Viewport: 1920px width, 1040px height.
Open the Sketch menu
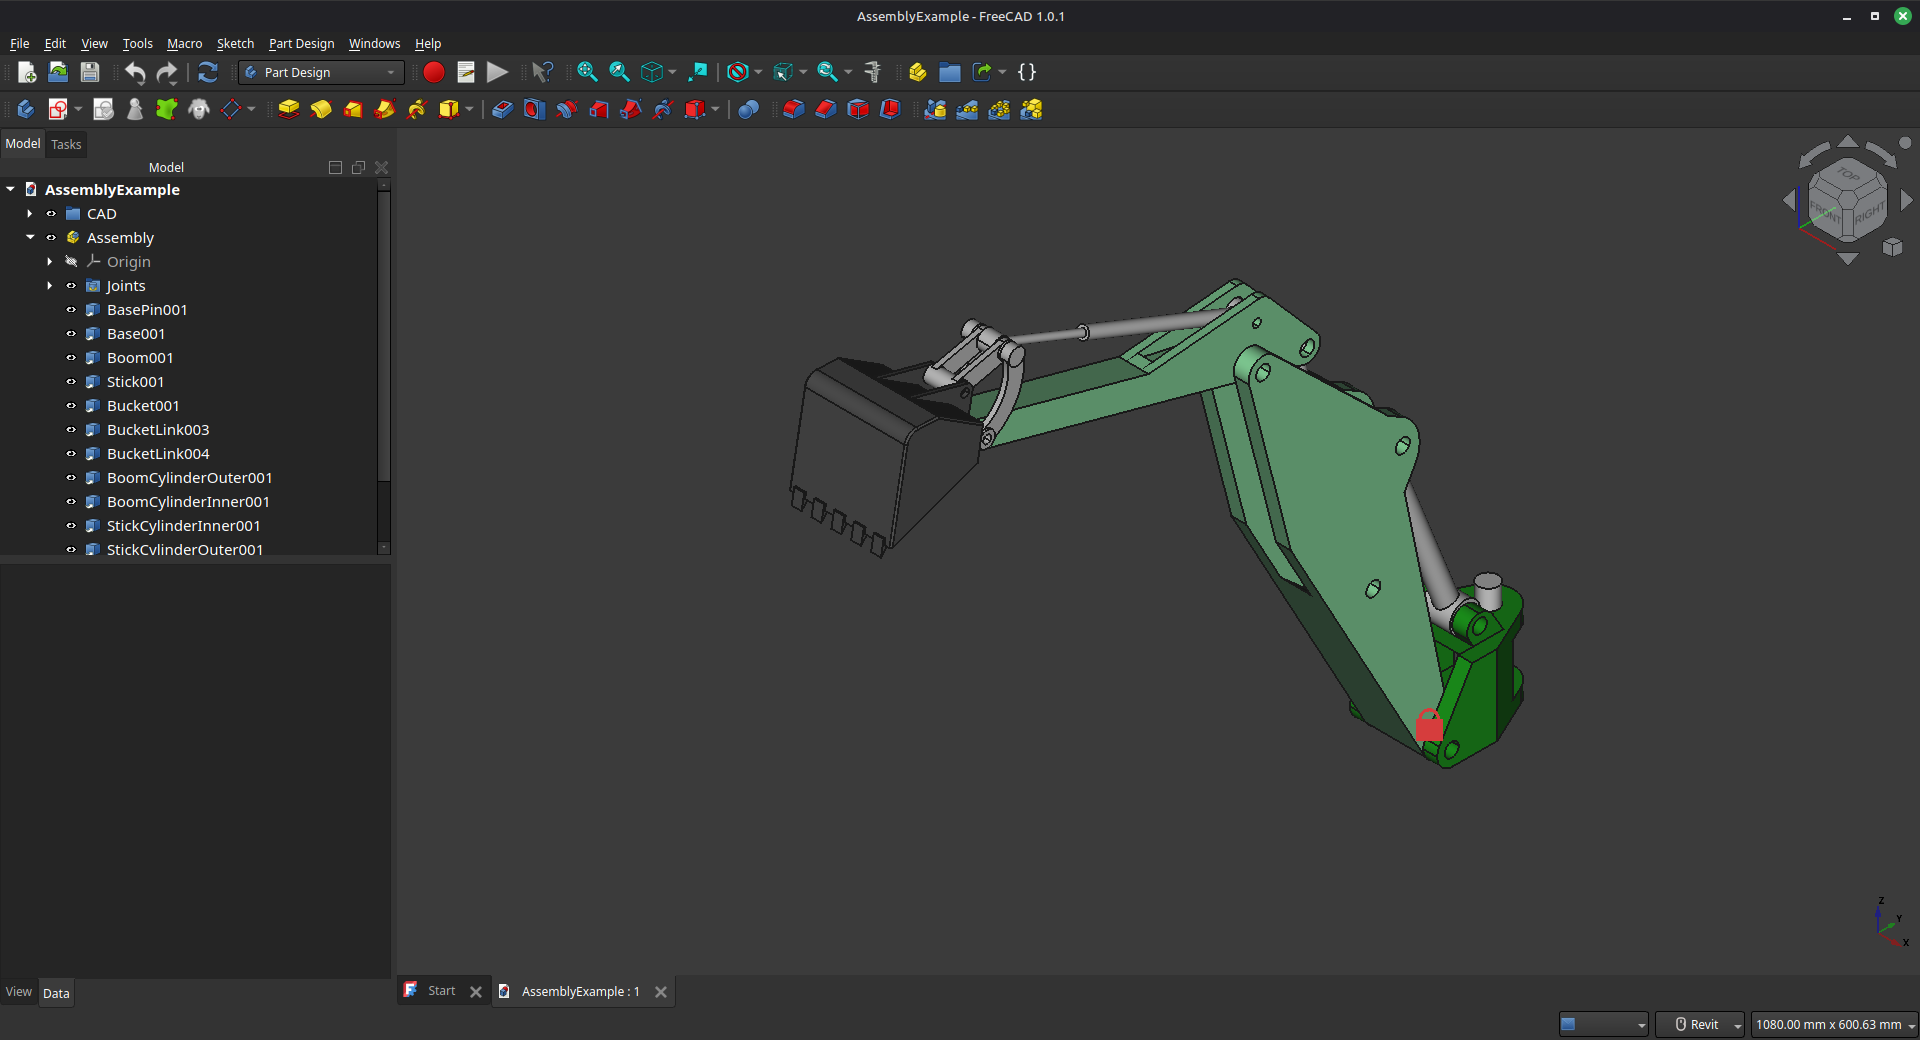[235, 44]
